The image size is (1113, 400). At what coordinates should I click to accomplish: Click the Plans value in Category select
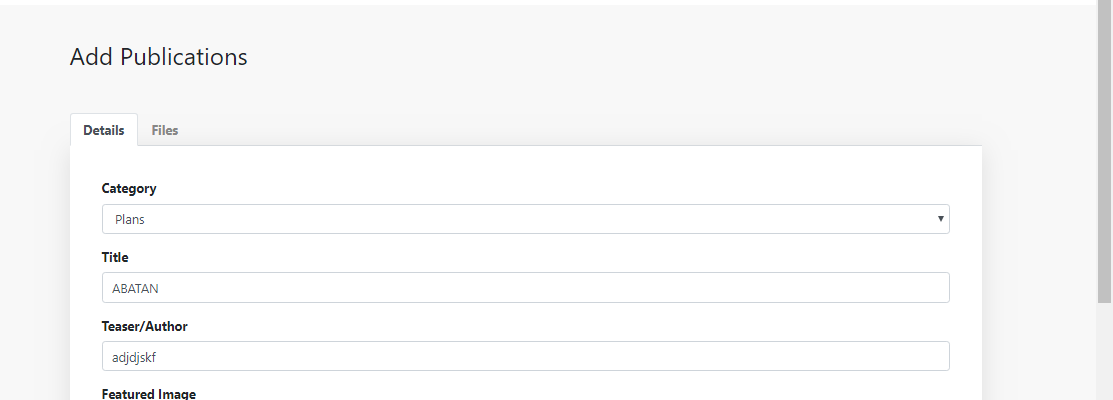(130, 219)
